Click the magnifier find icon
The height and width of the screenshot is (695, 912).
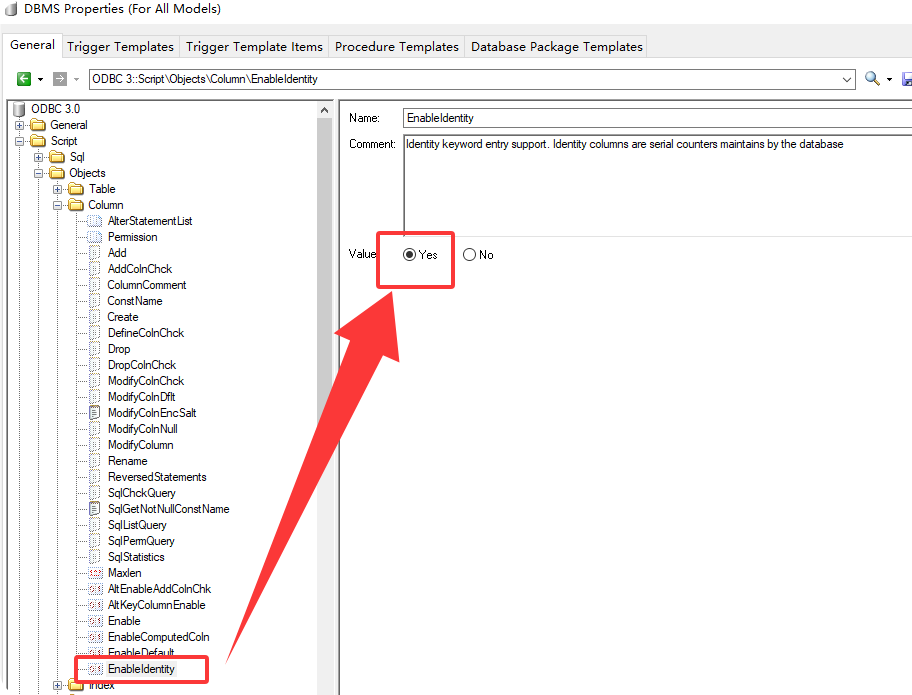(x=872, y=78)
